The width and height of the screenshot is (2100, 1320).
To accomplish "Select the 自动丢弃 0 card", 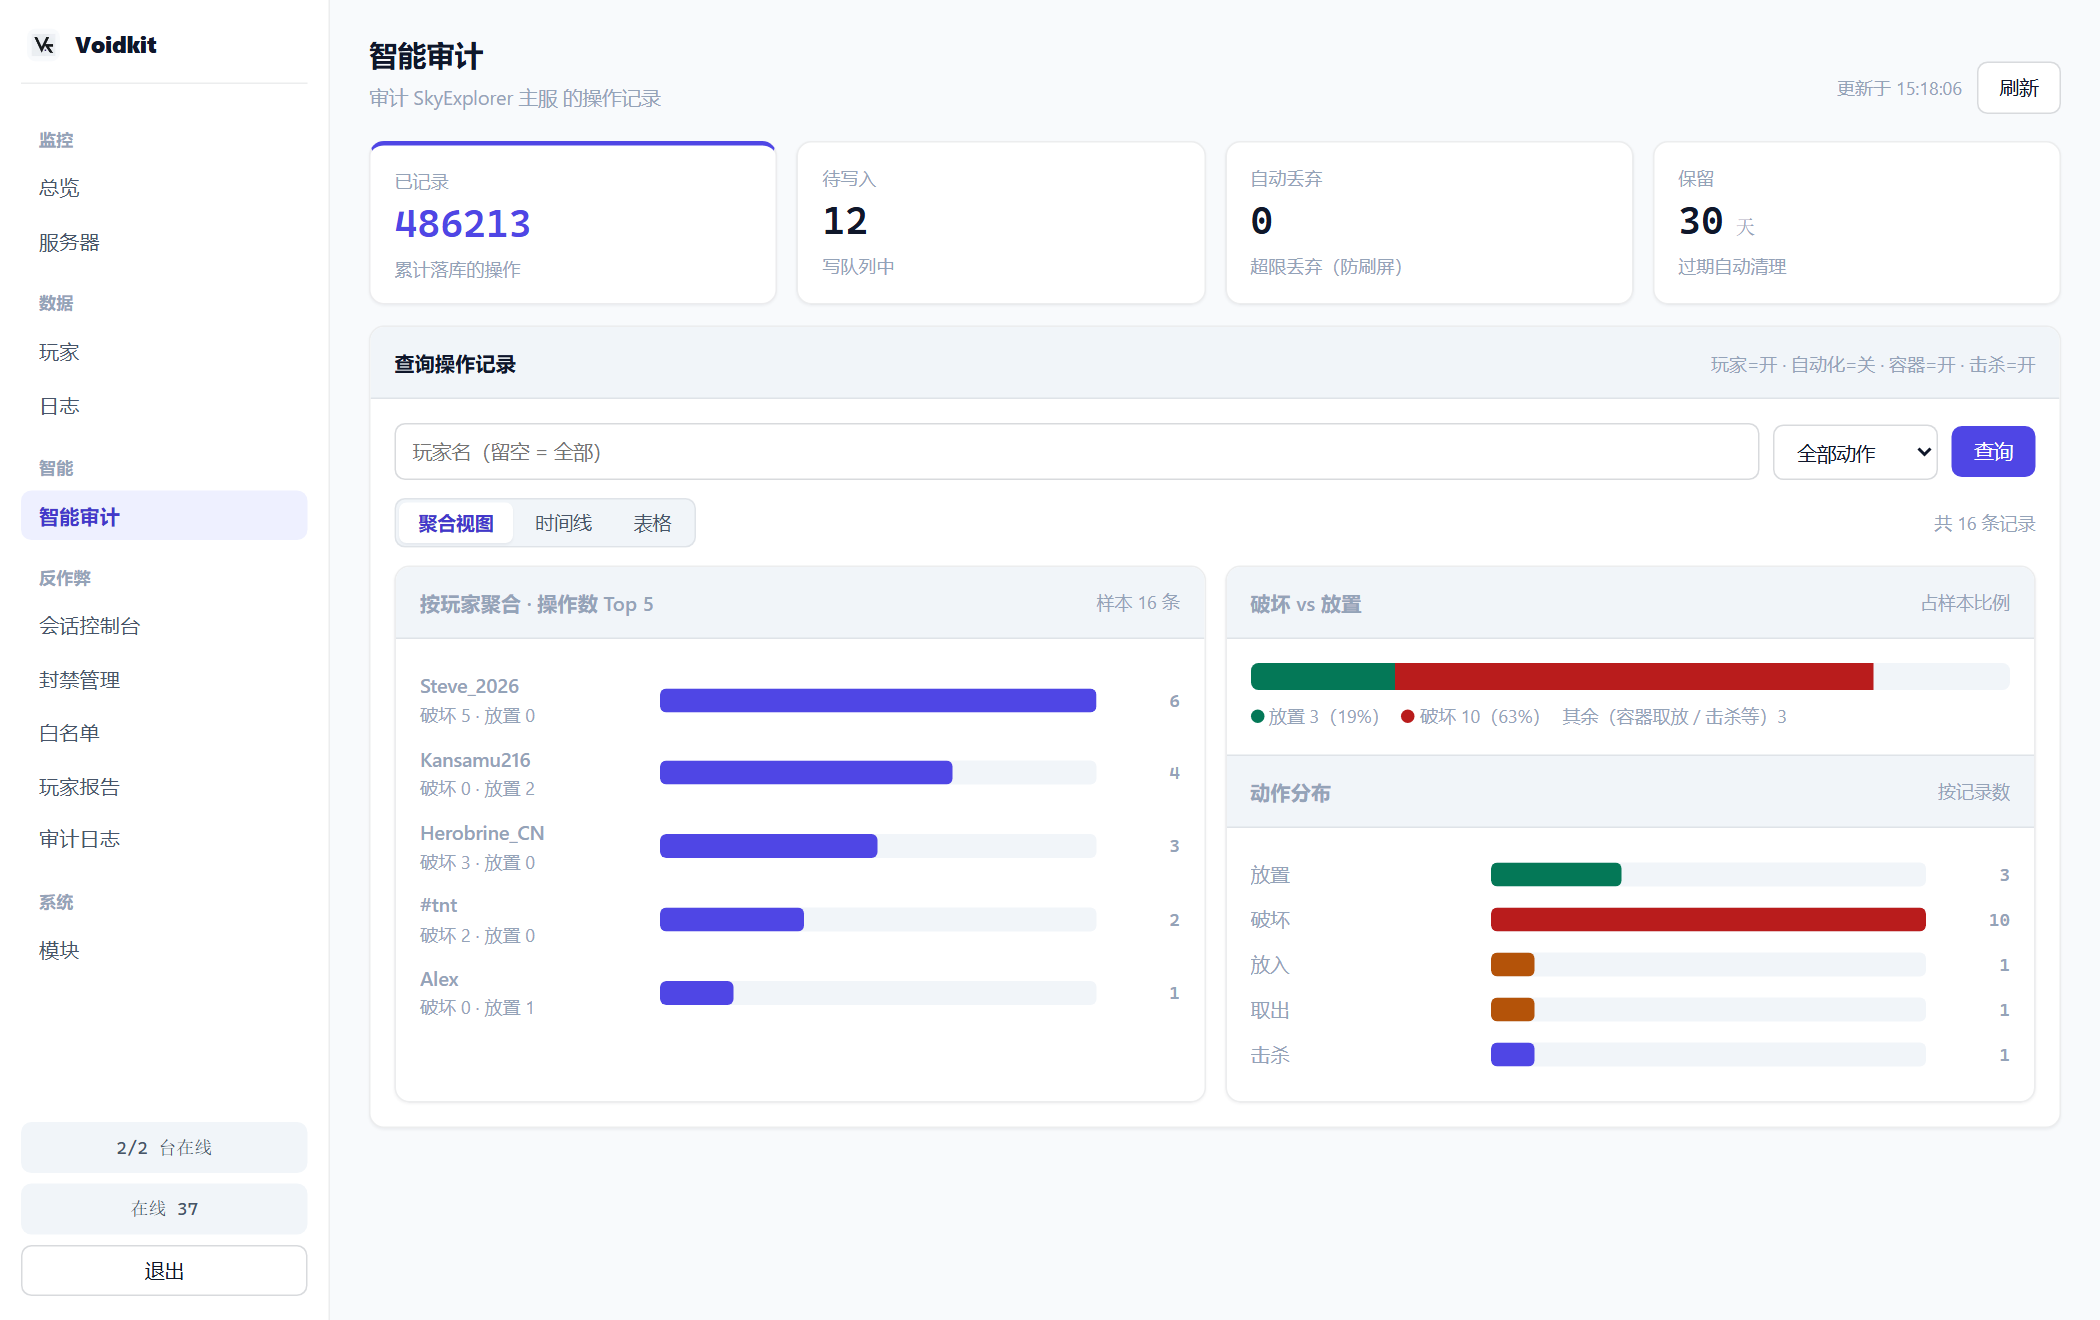I will (x=1429, y=223).
